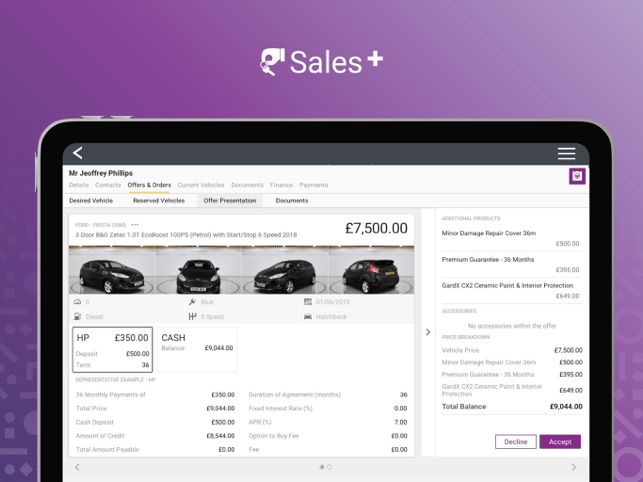This screenshot has width=643, height=482.
Task: Open the Current Vehicles tab
Action: 201,185
